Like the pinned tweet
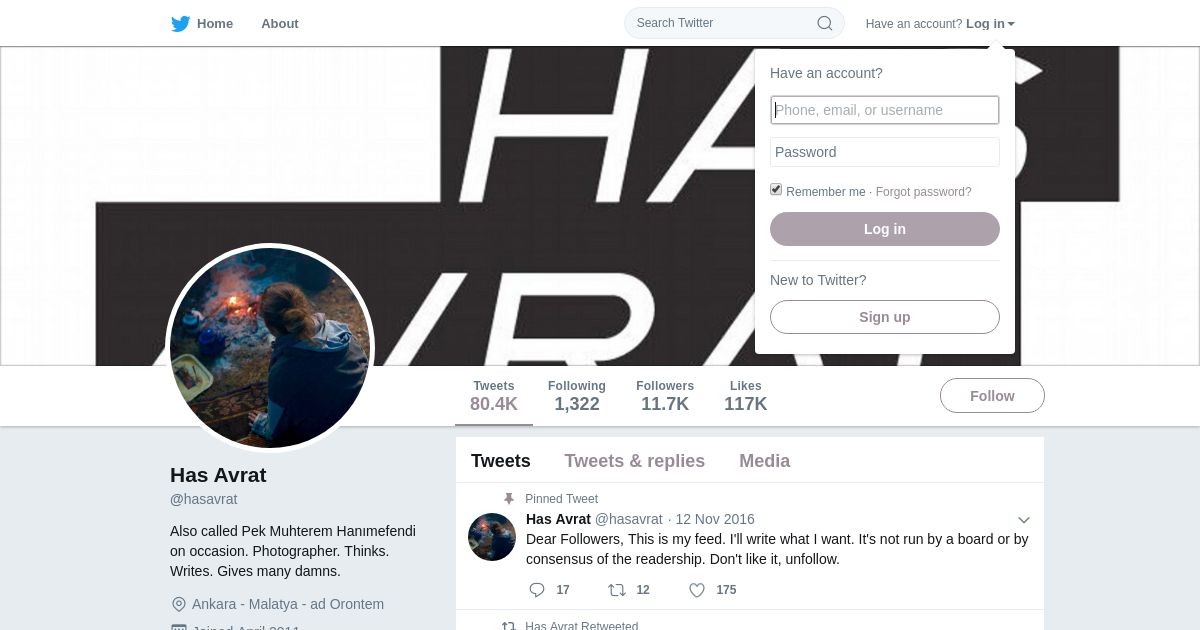This screenshot has height=630, width=1200. [697, 590]
